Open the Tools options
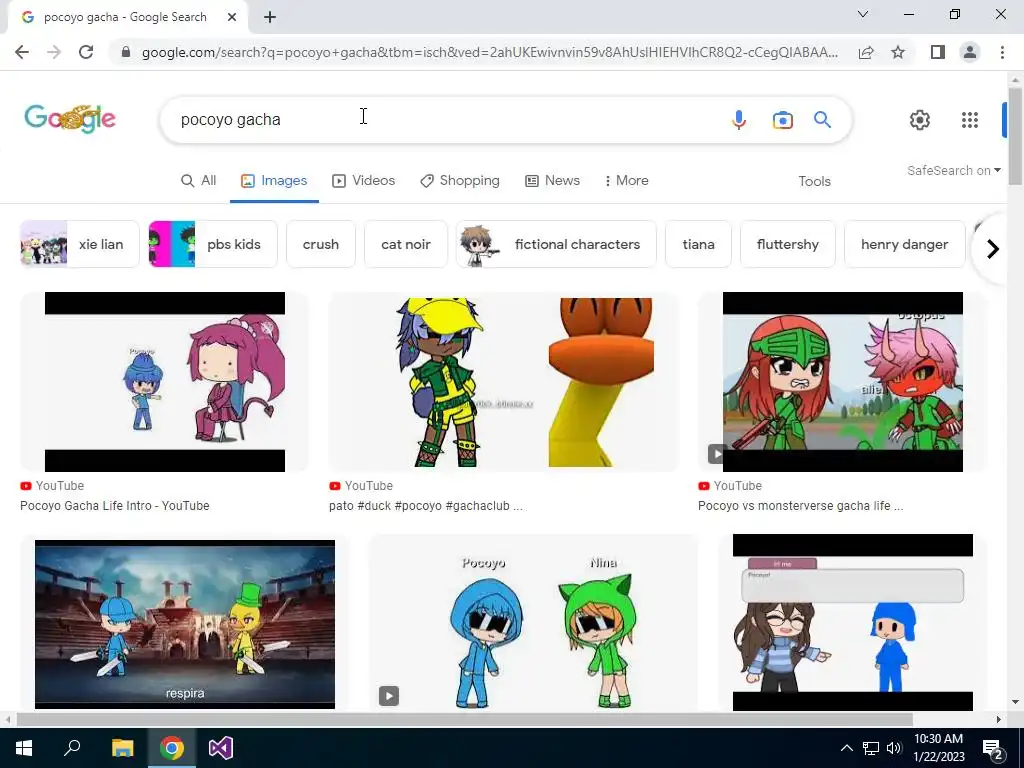This screenshot has height=768, width=1024. pos(814,182)
